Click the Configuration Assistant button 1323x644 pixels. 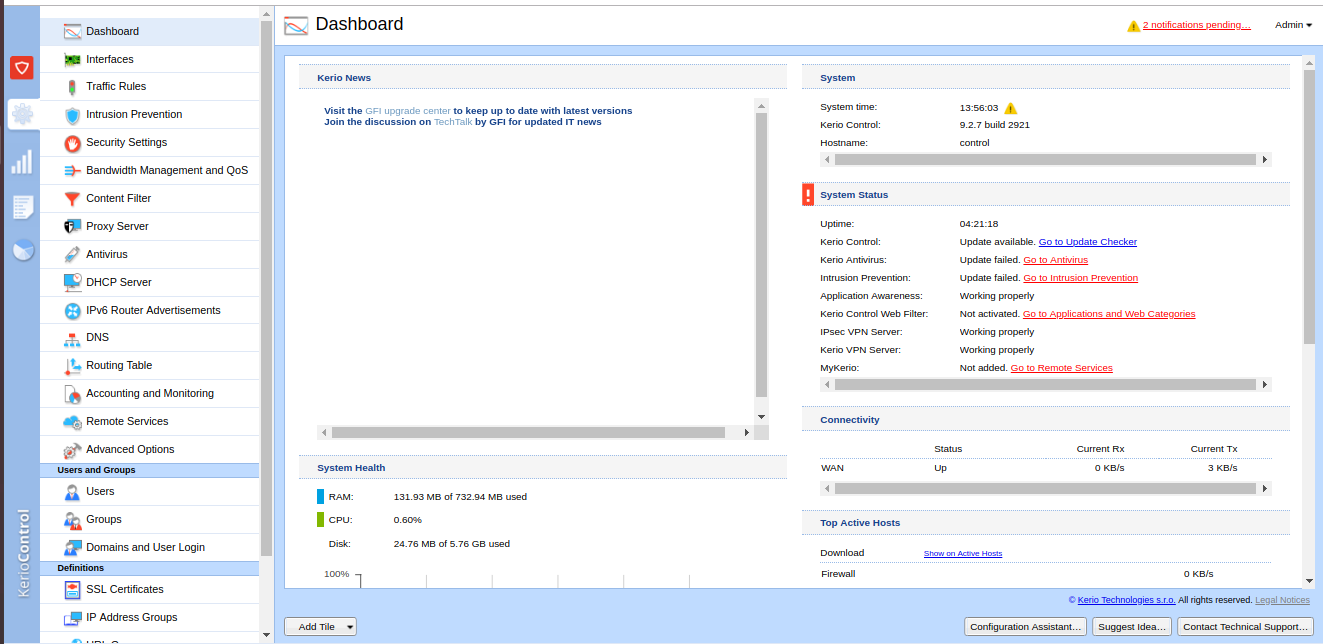click(1027, 627)
